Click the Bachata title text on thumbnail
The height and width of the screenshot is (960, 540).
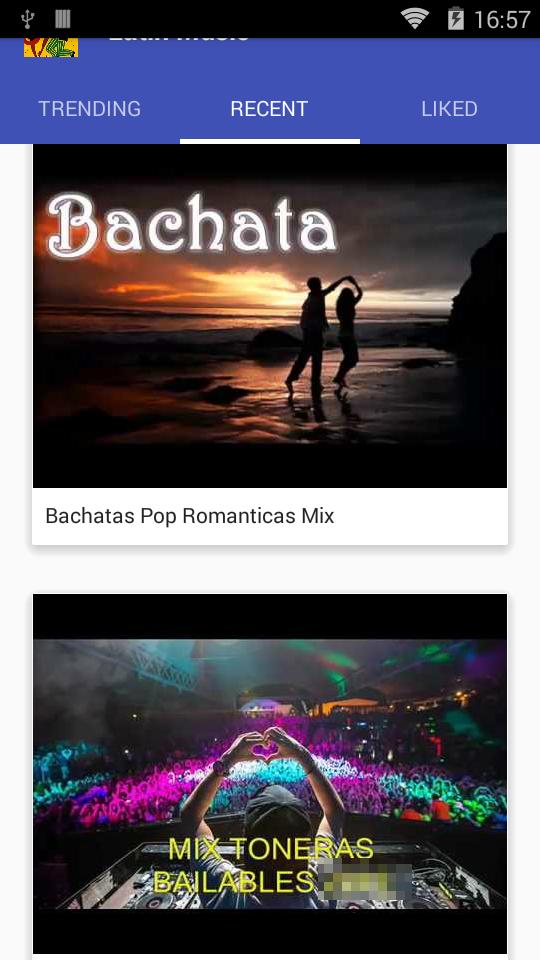coord(192,225)
